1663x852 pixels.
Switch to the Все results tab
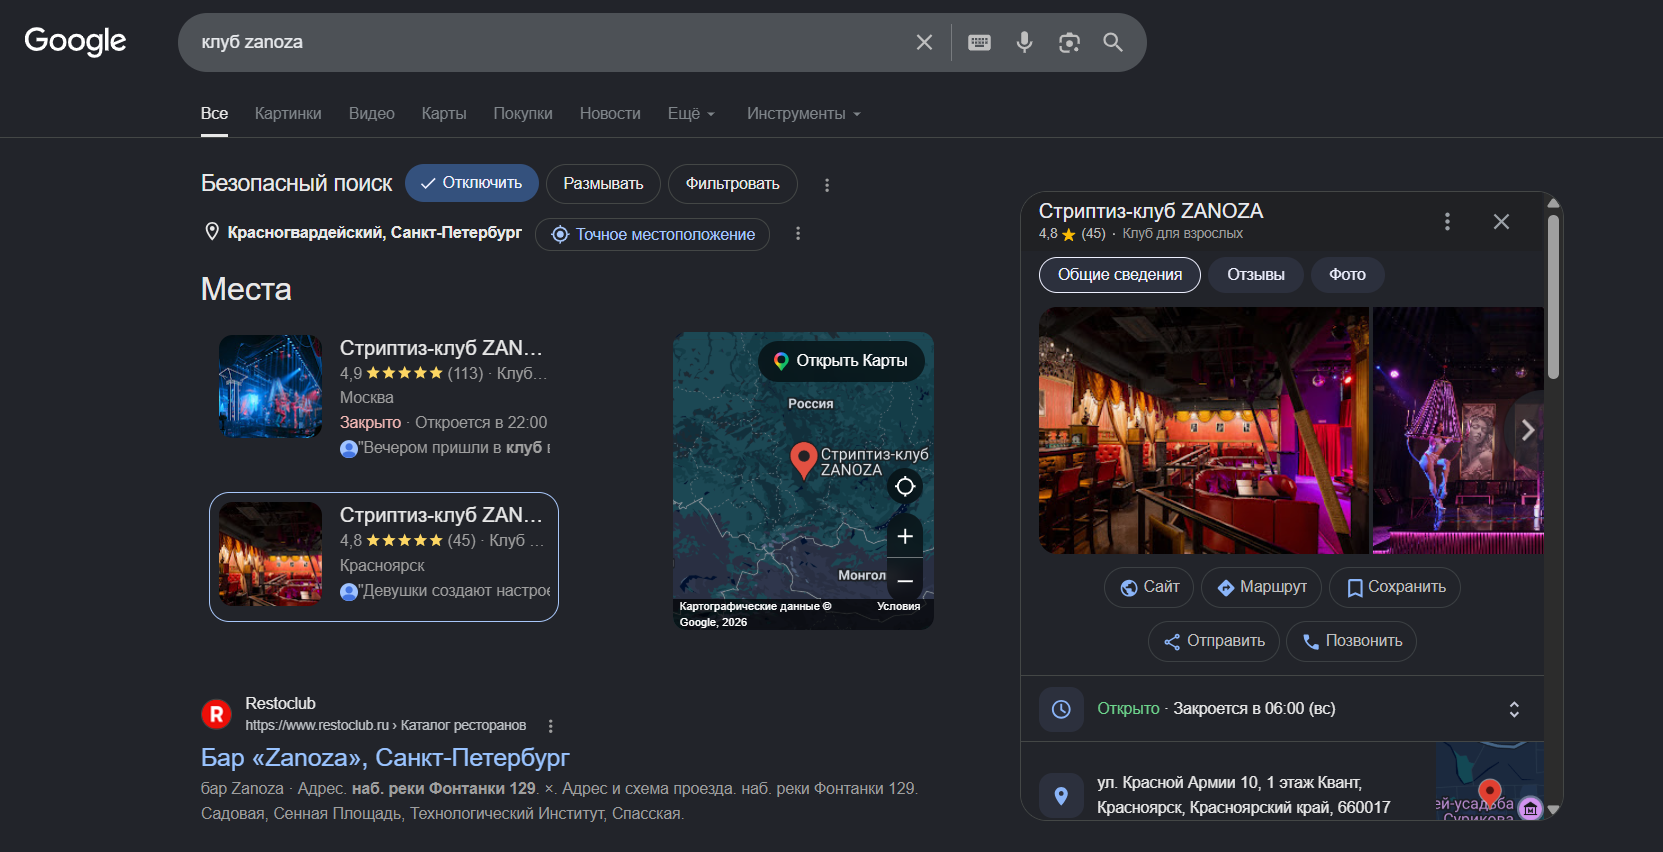[x=214, y=114]
